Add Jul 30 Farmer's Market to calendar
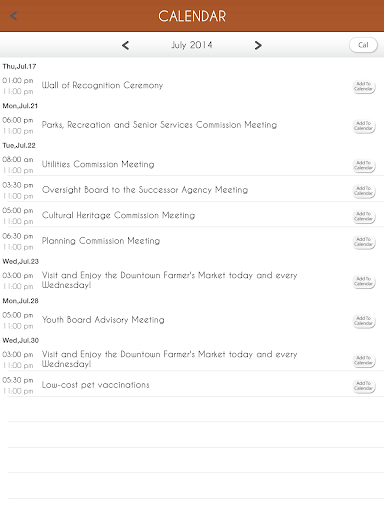384x512 pixels. (x=364, y=360)
